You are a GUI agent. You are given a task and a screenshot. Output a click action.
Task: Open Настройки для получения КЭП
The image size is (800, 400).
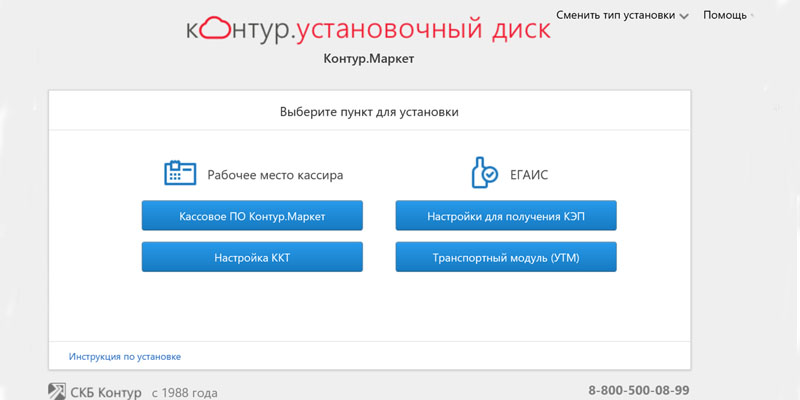506,216
